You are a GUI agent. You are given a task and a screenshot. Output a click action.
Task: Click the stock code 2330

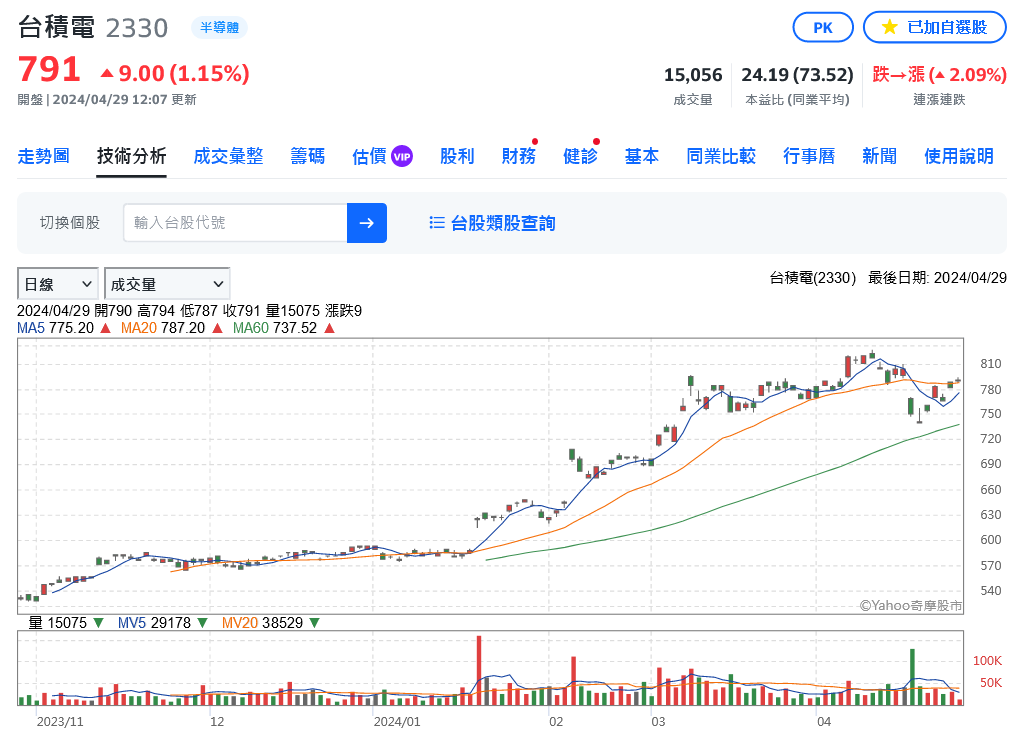[x=137, y=28]
